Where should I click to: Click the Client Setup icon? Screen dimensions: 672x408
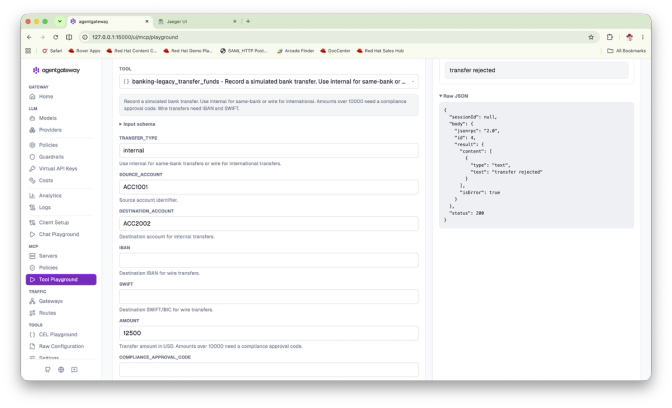32,222
